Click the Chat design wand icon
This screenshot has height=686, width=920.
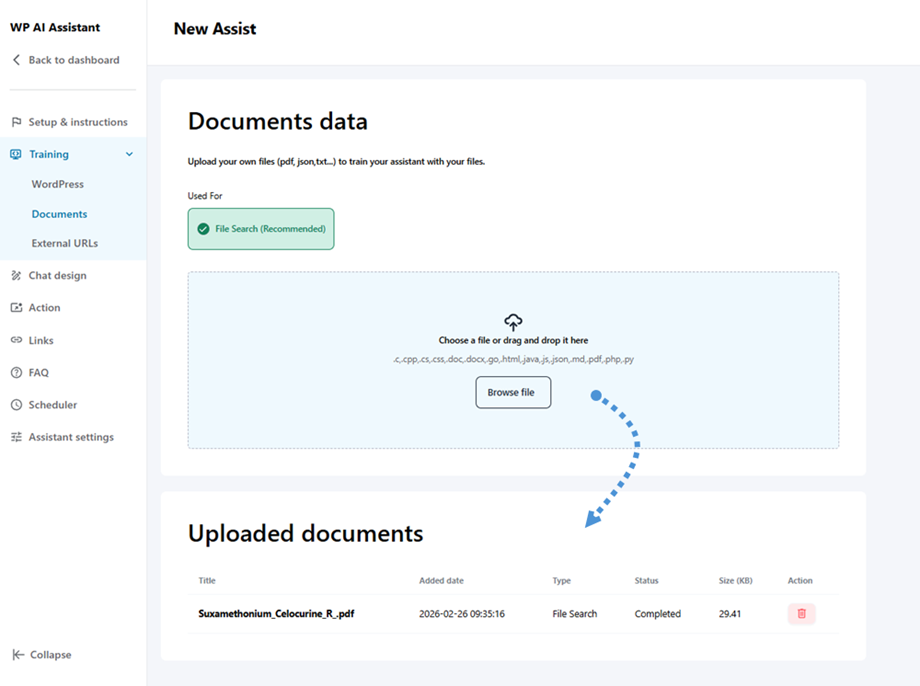(16, 275)
